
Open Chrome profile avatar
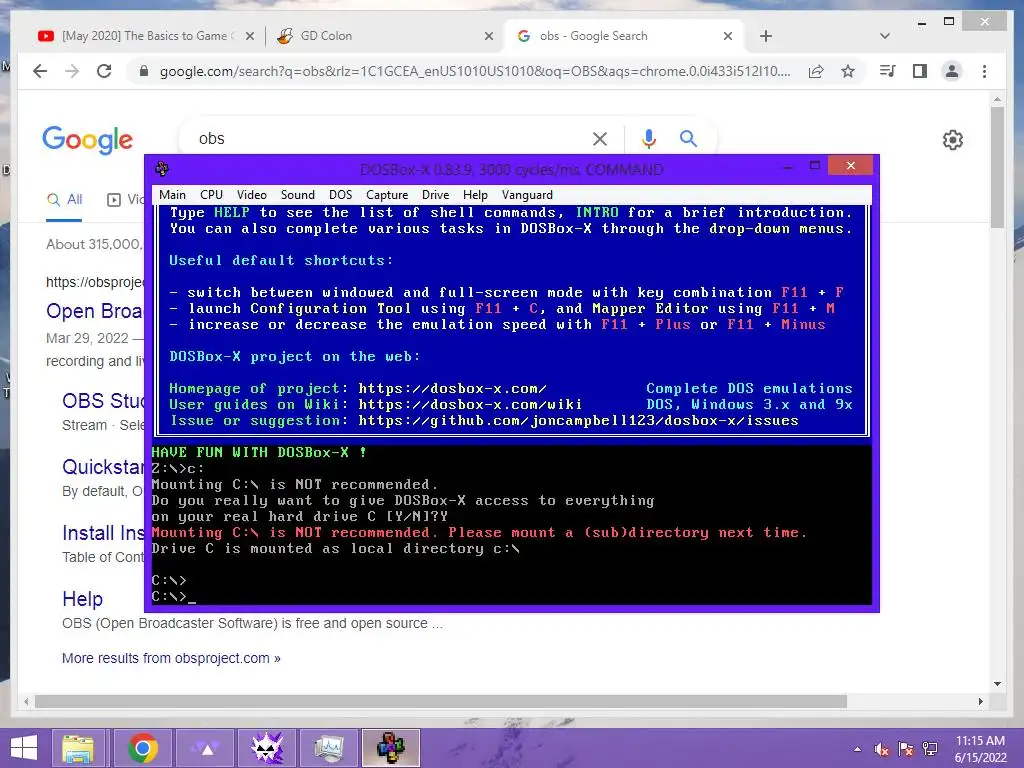coord(952,71)
